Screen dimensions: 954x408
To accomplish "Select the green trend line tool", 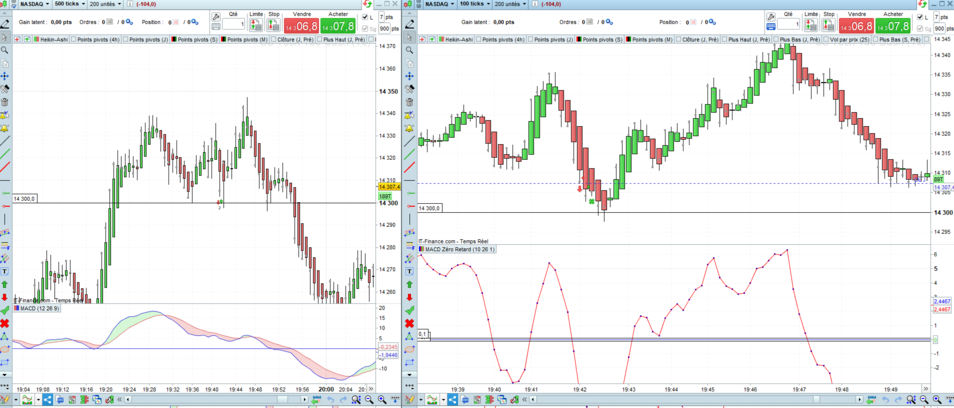I will click(5, 154).
